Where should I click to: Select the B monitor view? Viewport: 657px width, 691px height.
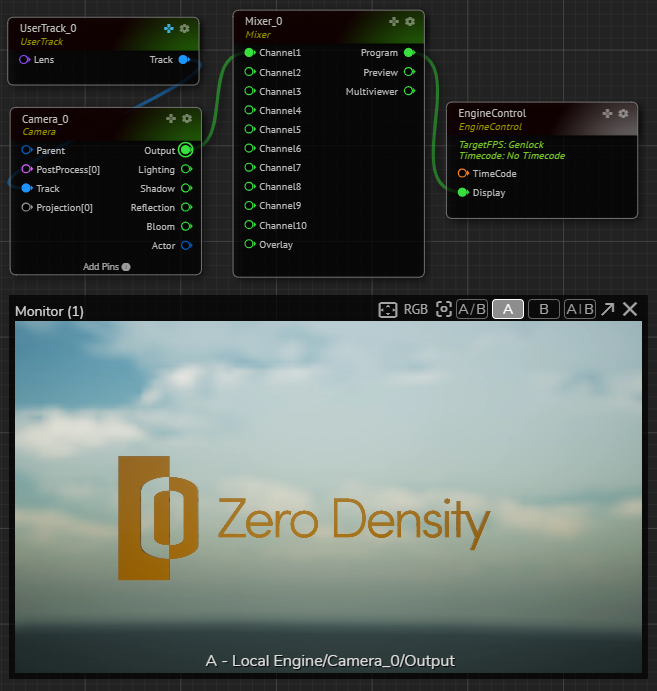[543, 310]
